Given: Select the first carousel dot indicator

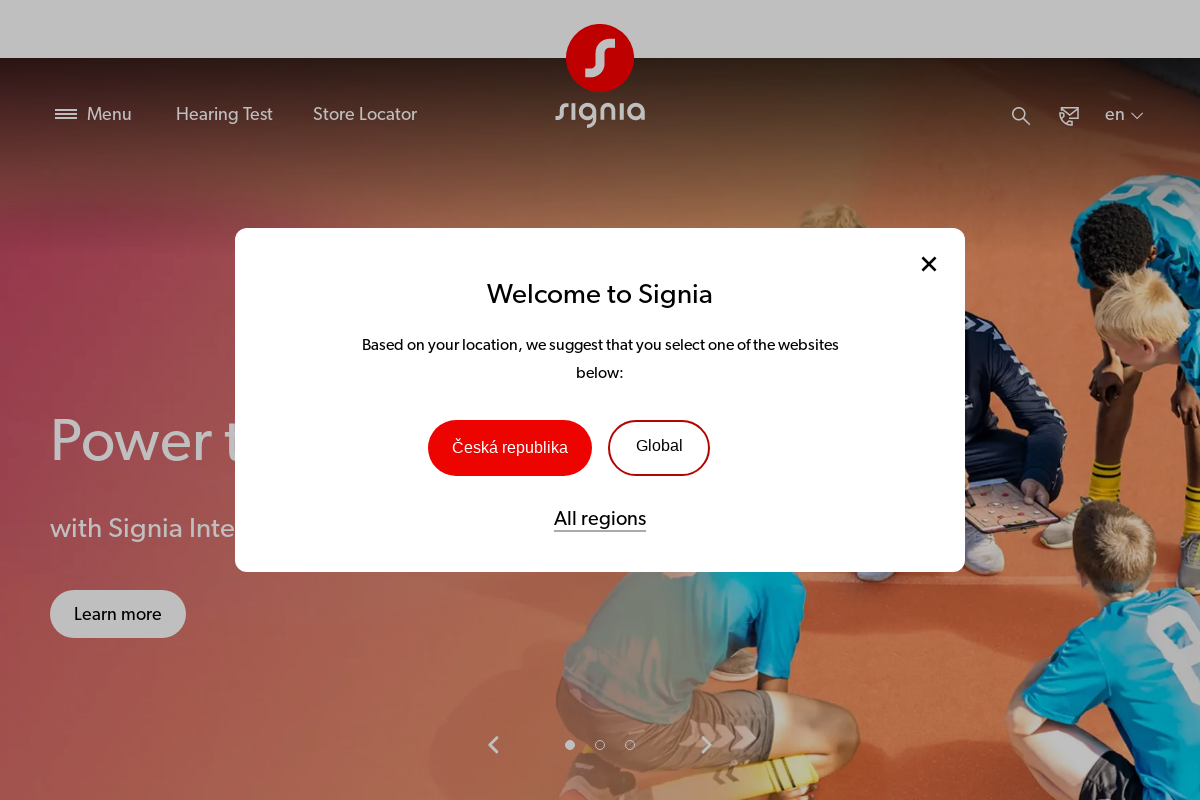Looking at the screenshot, I should pos(570,745).
